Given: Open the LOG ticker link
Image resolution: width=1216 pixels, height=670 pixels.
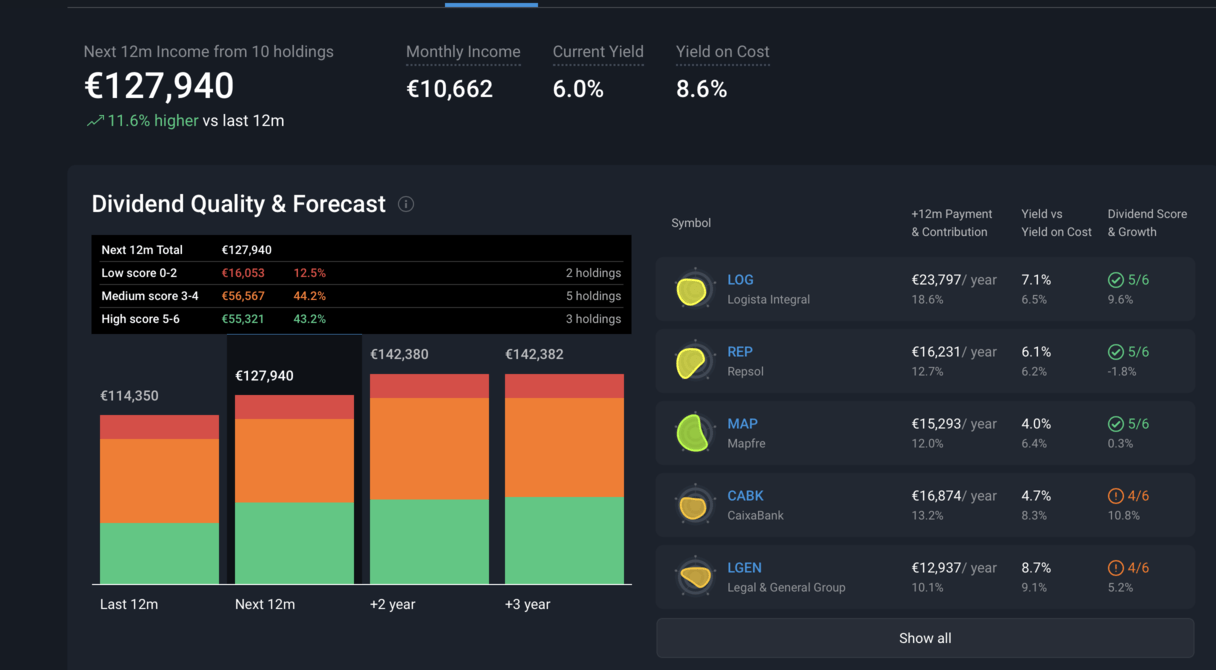Looking at the screenshot, I should [740, 280].
